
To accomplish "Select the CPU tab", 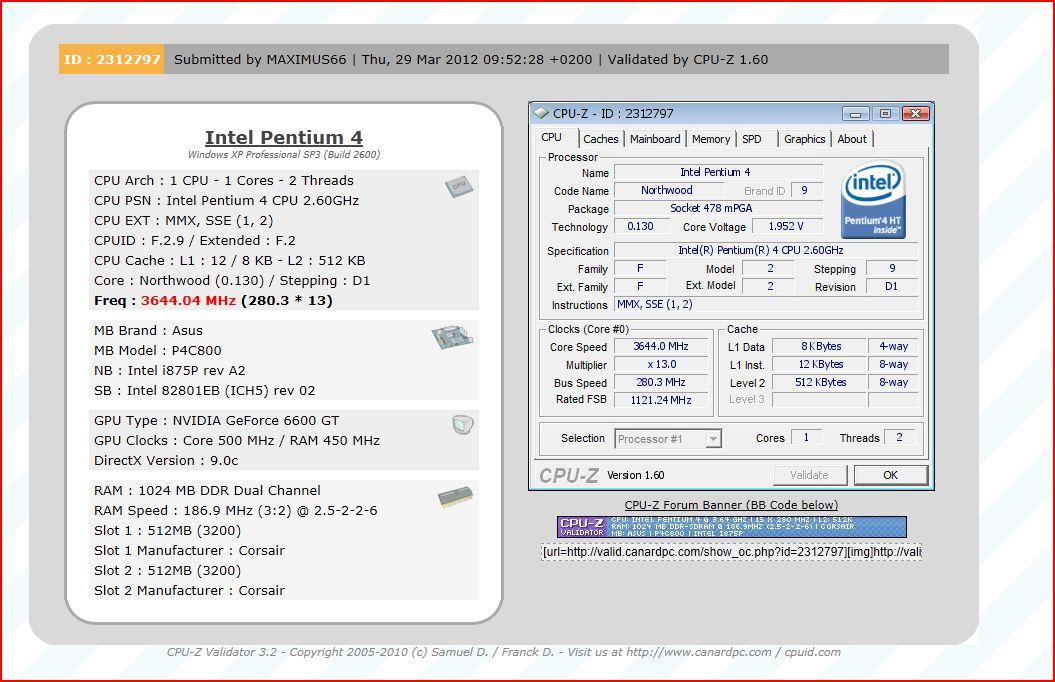I will click(x=552, y=137).
